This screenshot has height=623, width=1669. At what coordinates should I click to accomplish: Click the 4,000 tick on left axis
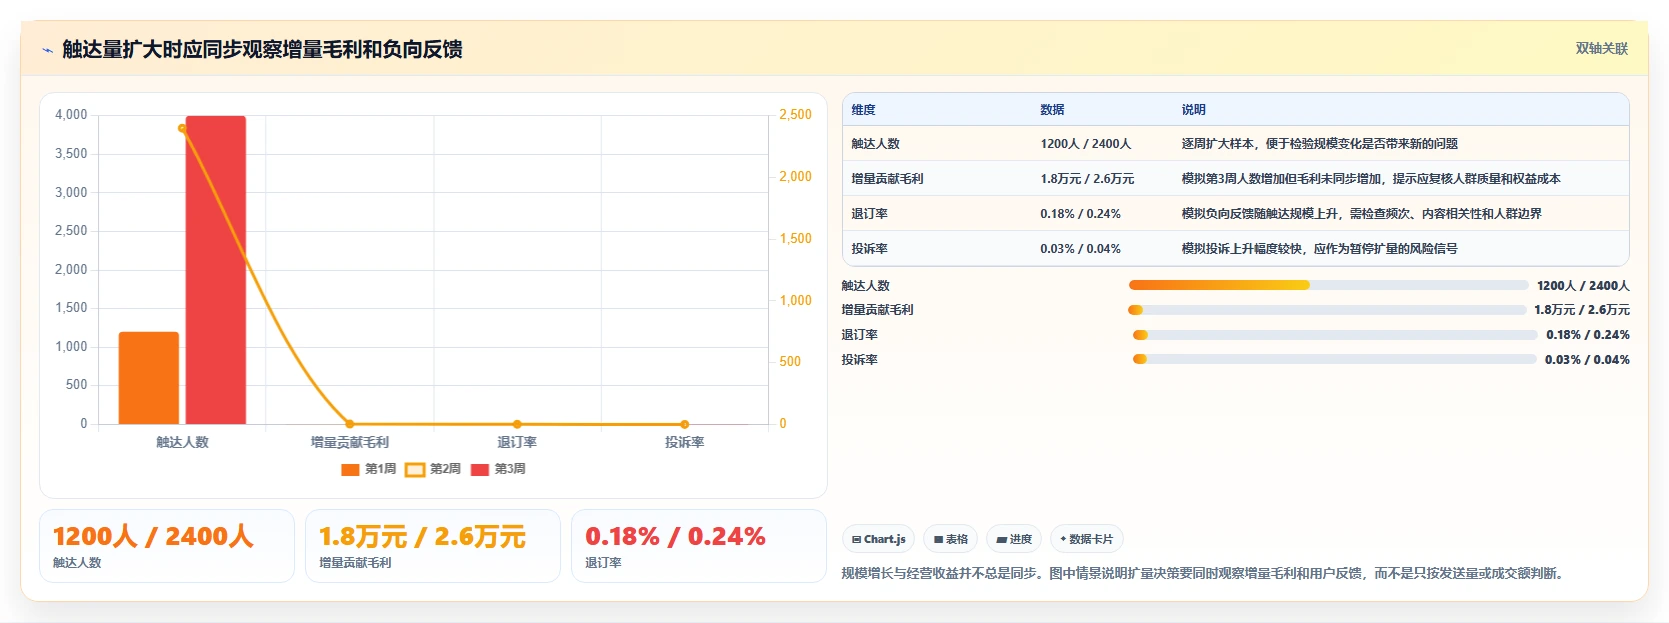click(x=71, y=115)
